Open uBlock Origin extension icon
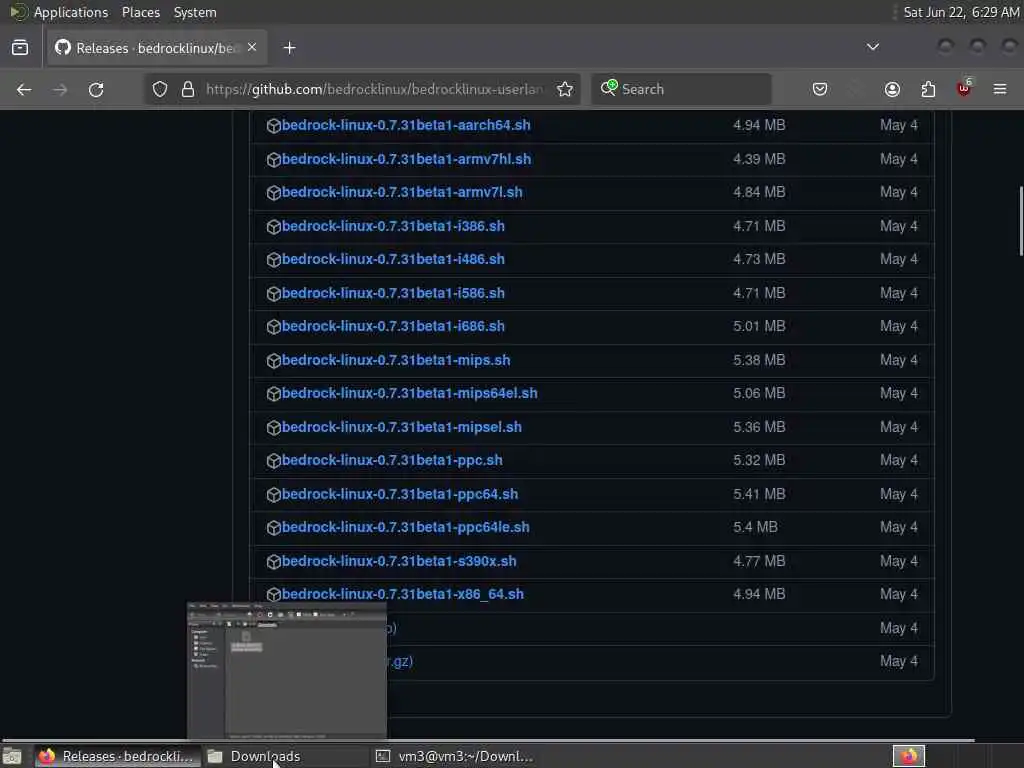This screenshot has width=1024, height=768. pos(964,88)
